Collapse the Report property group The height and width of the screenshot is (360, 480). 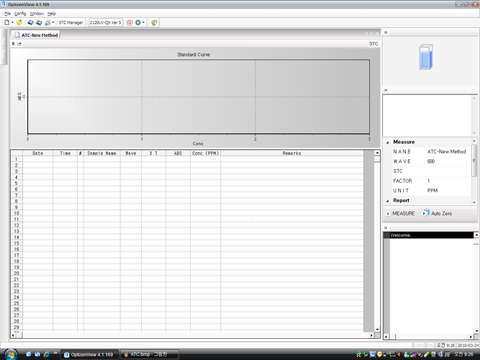click(388, 201)
